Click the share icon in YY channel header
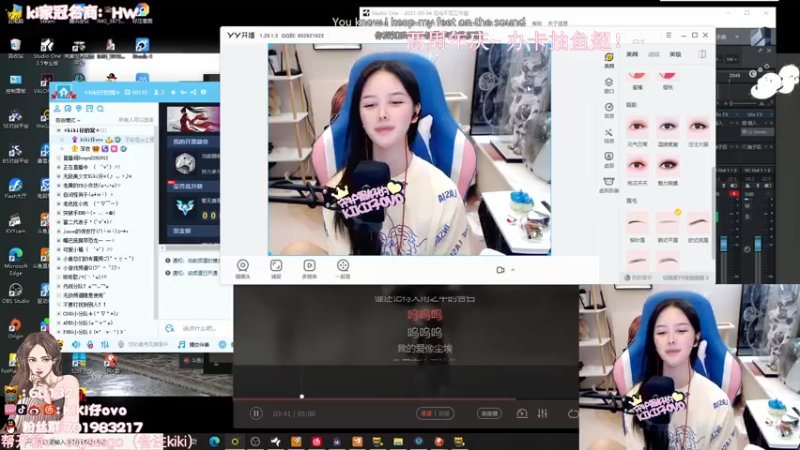 coord(193,92)
